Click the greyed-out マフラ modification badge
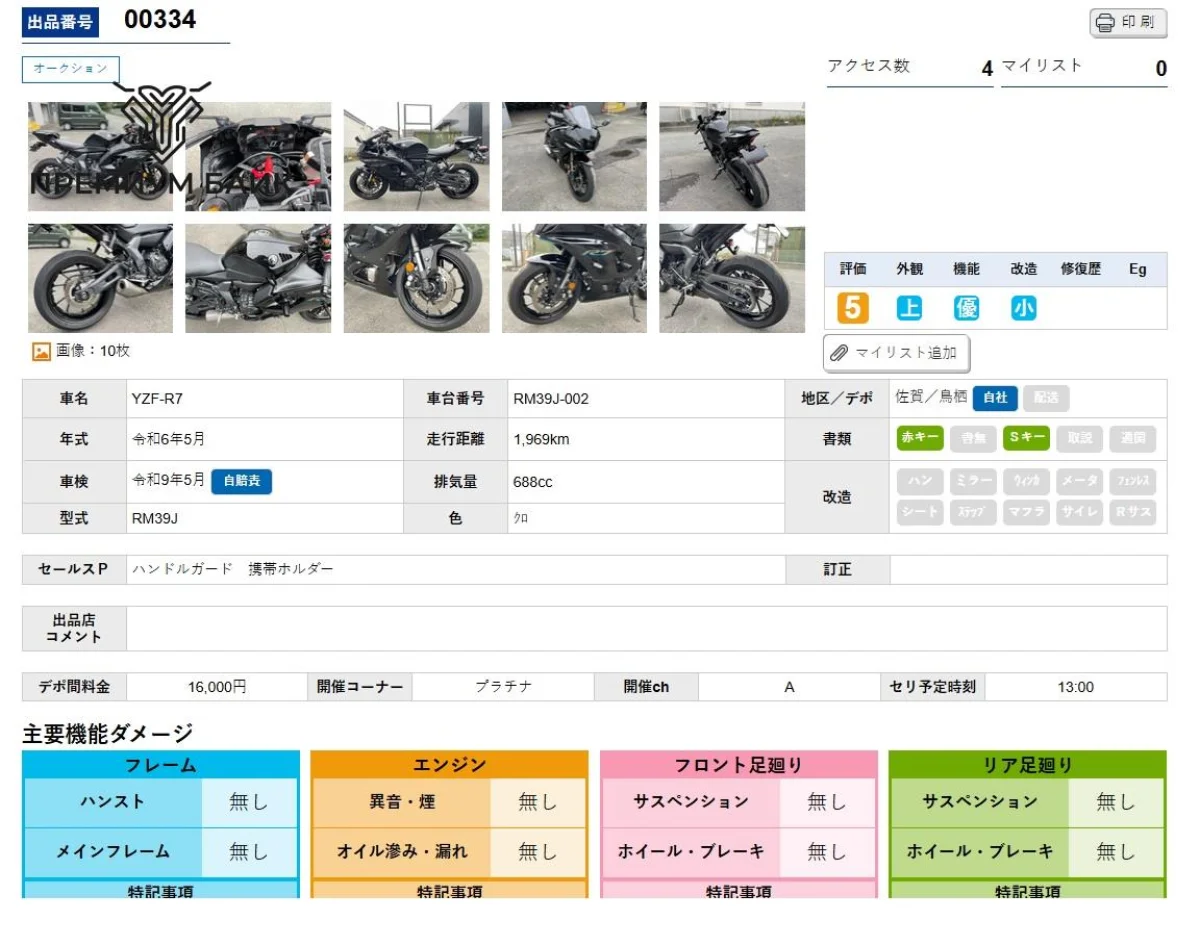 1026,512
